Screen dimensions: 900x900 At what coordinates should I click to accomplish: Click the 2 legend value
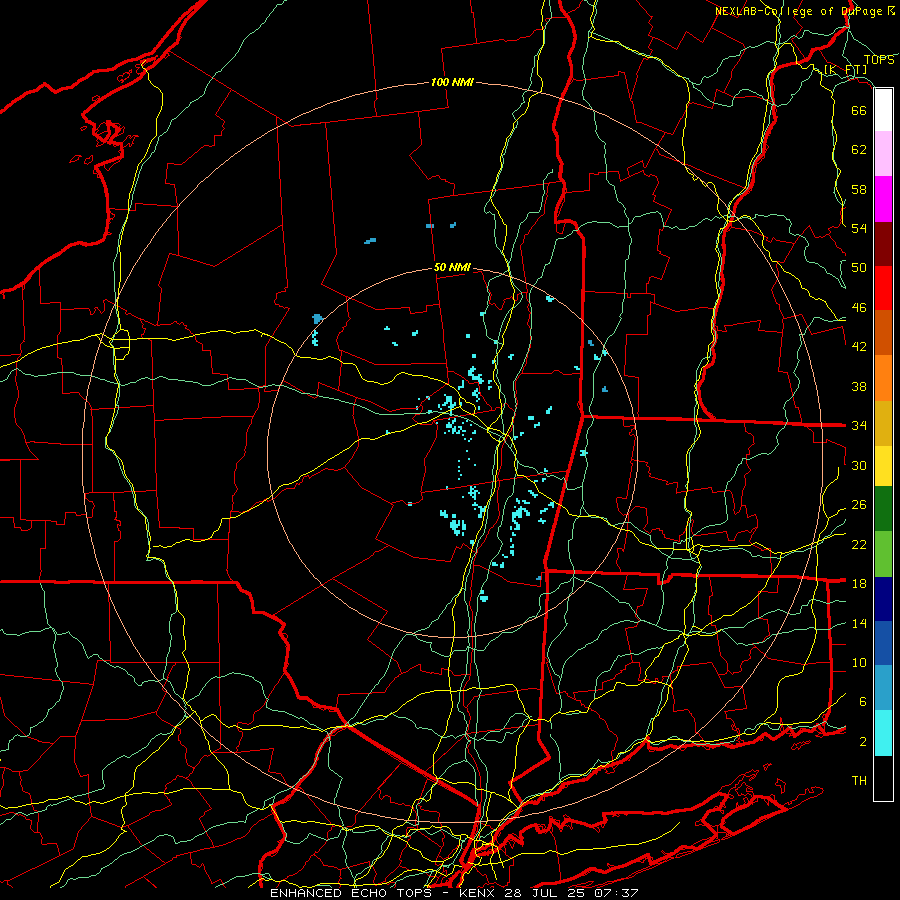[863, 742]
